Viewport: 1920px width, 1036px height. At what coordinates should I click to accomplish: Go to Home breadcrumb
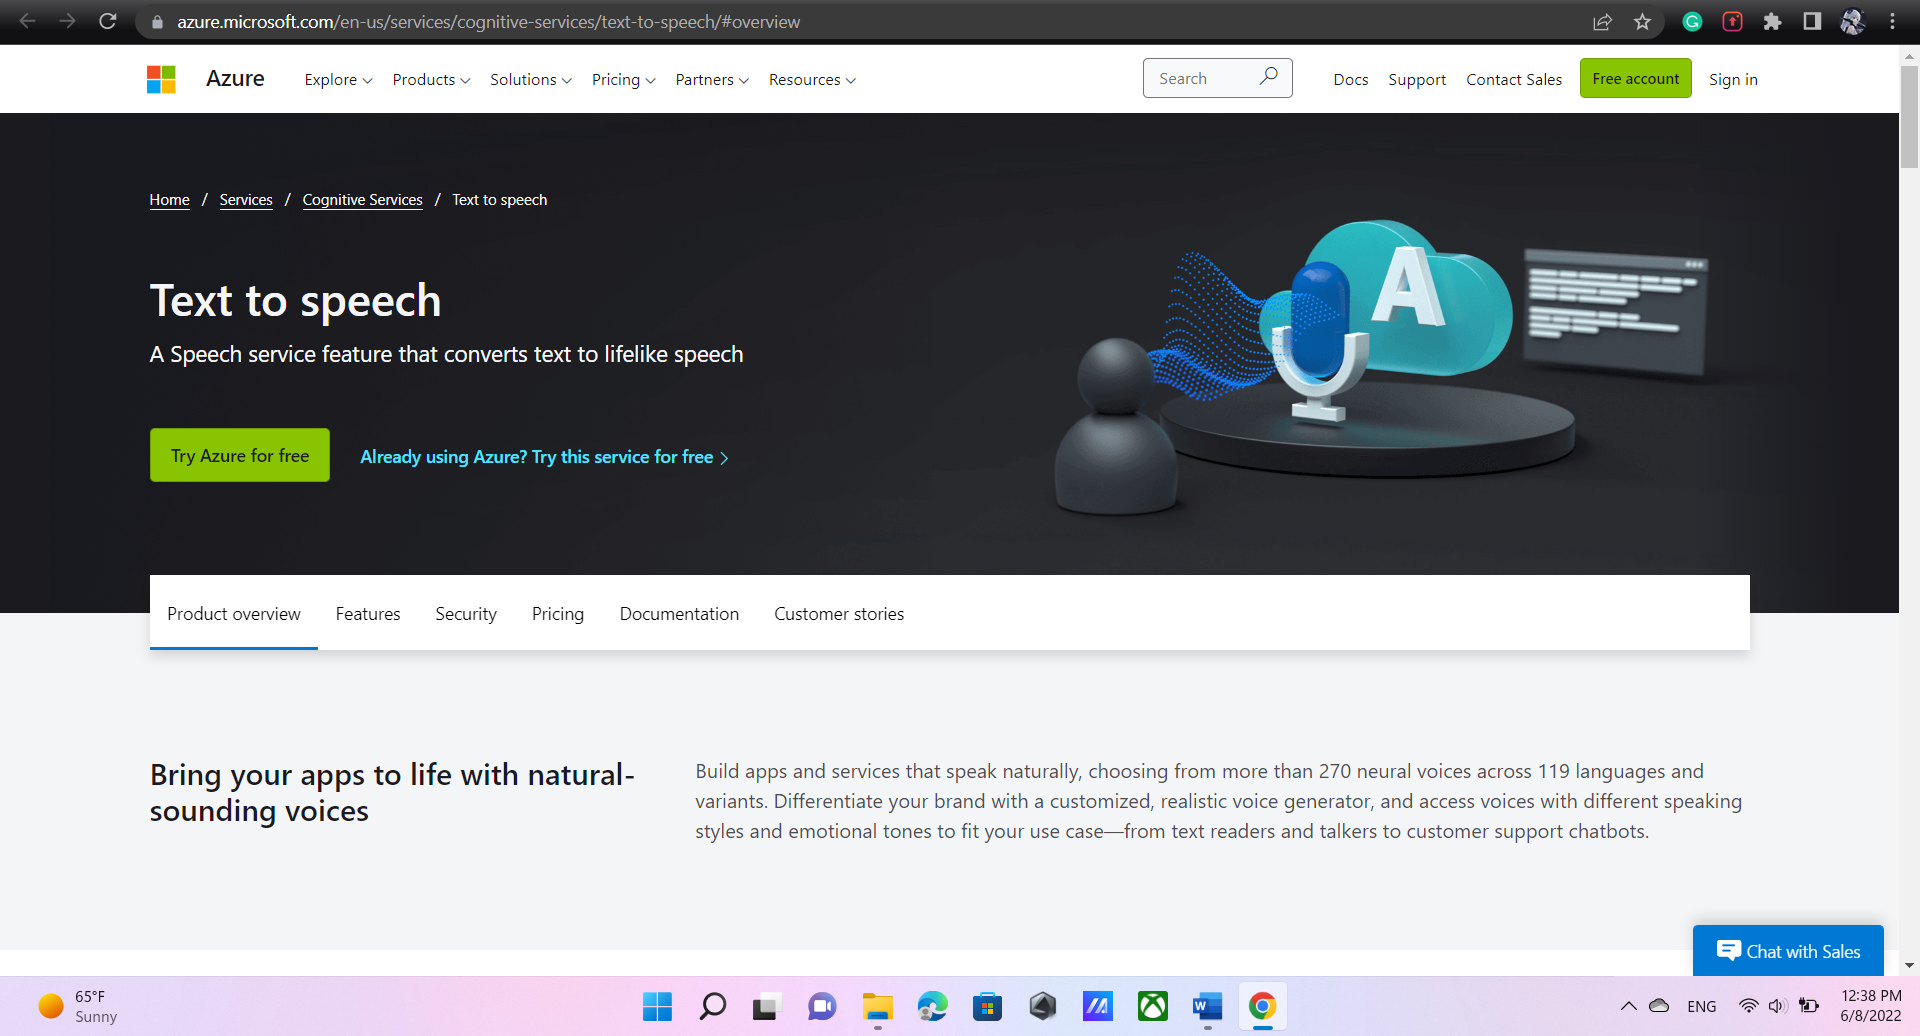tap(169, 200)
